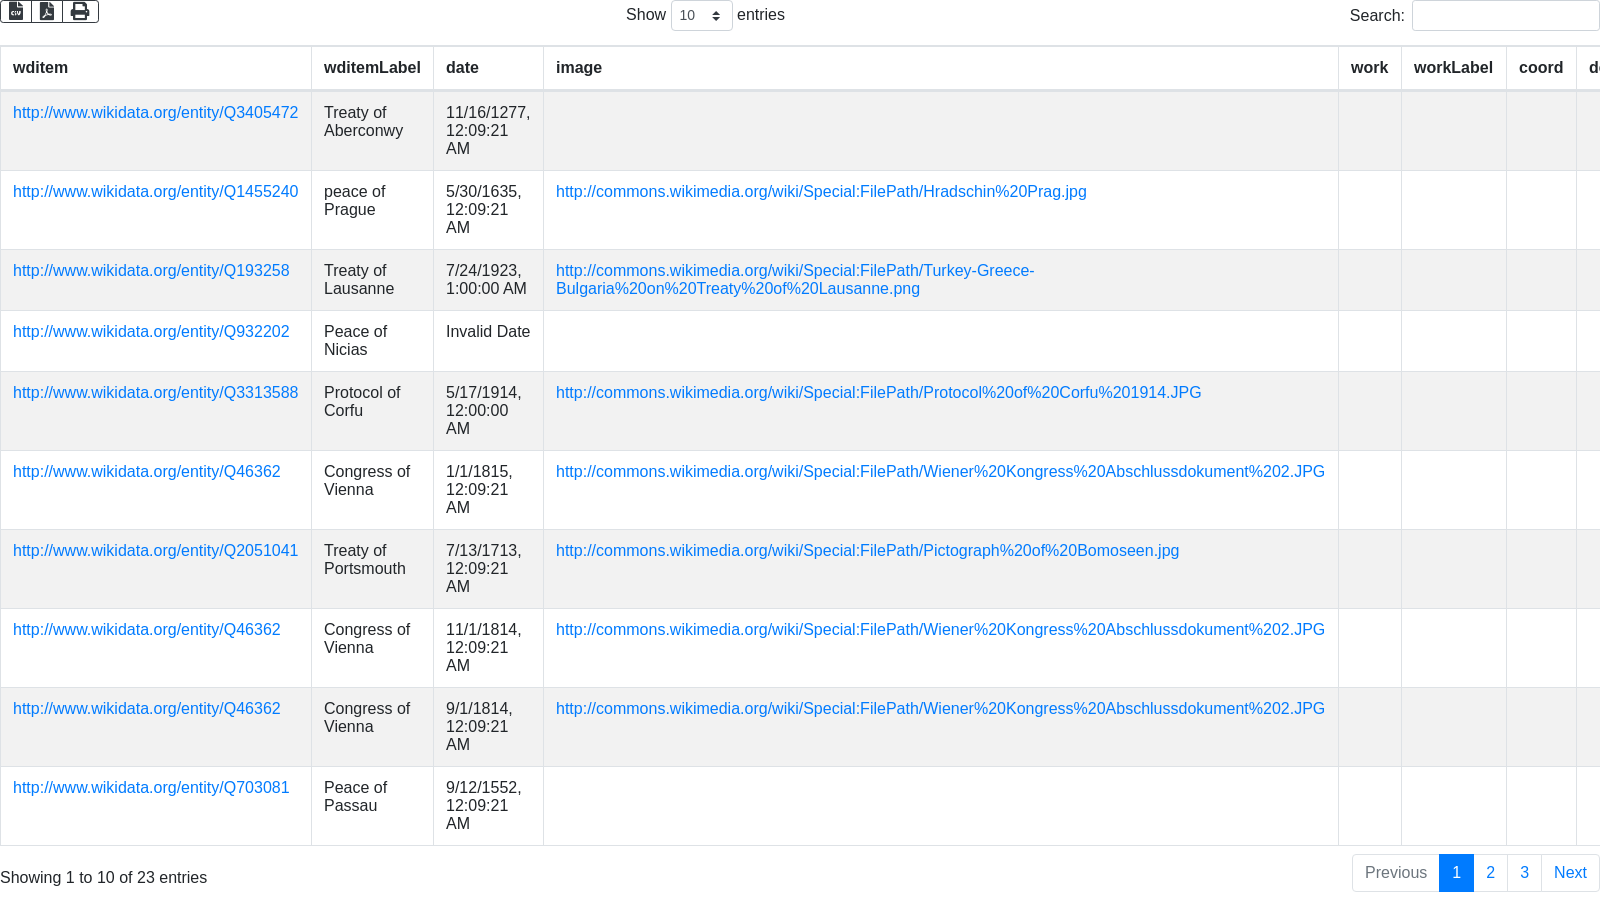Export the table as CSV

click(x=16, y=11)
